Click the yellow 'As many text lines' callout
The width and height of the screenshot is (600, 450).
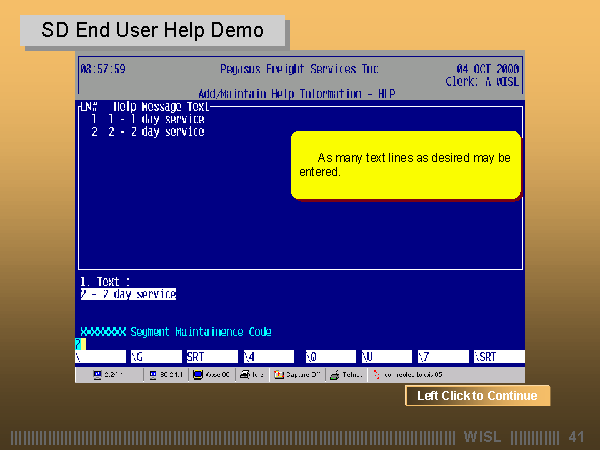click(x=406, y=165)
